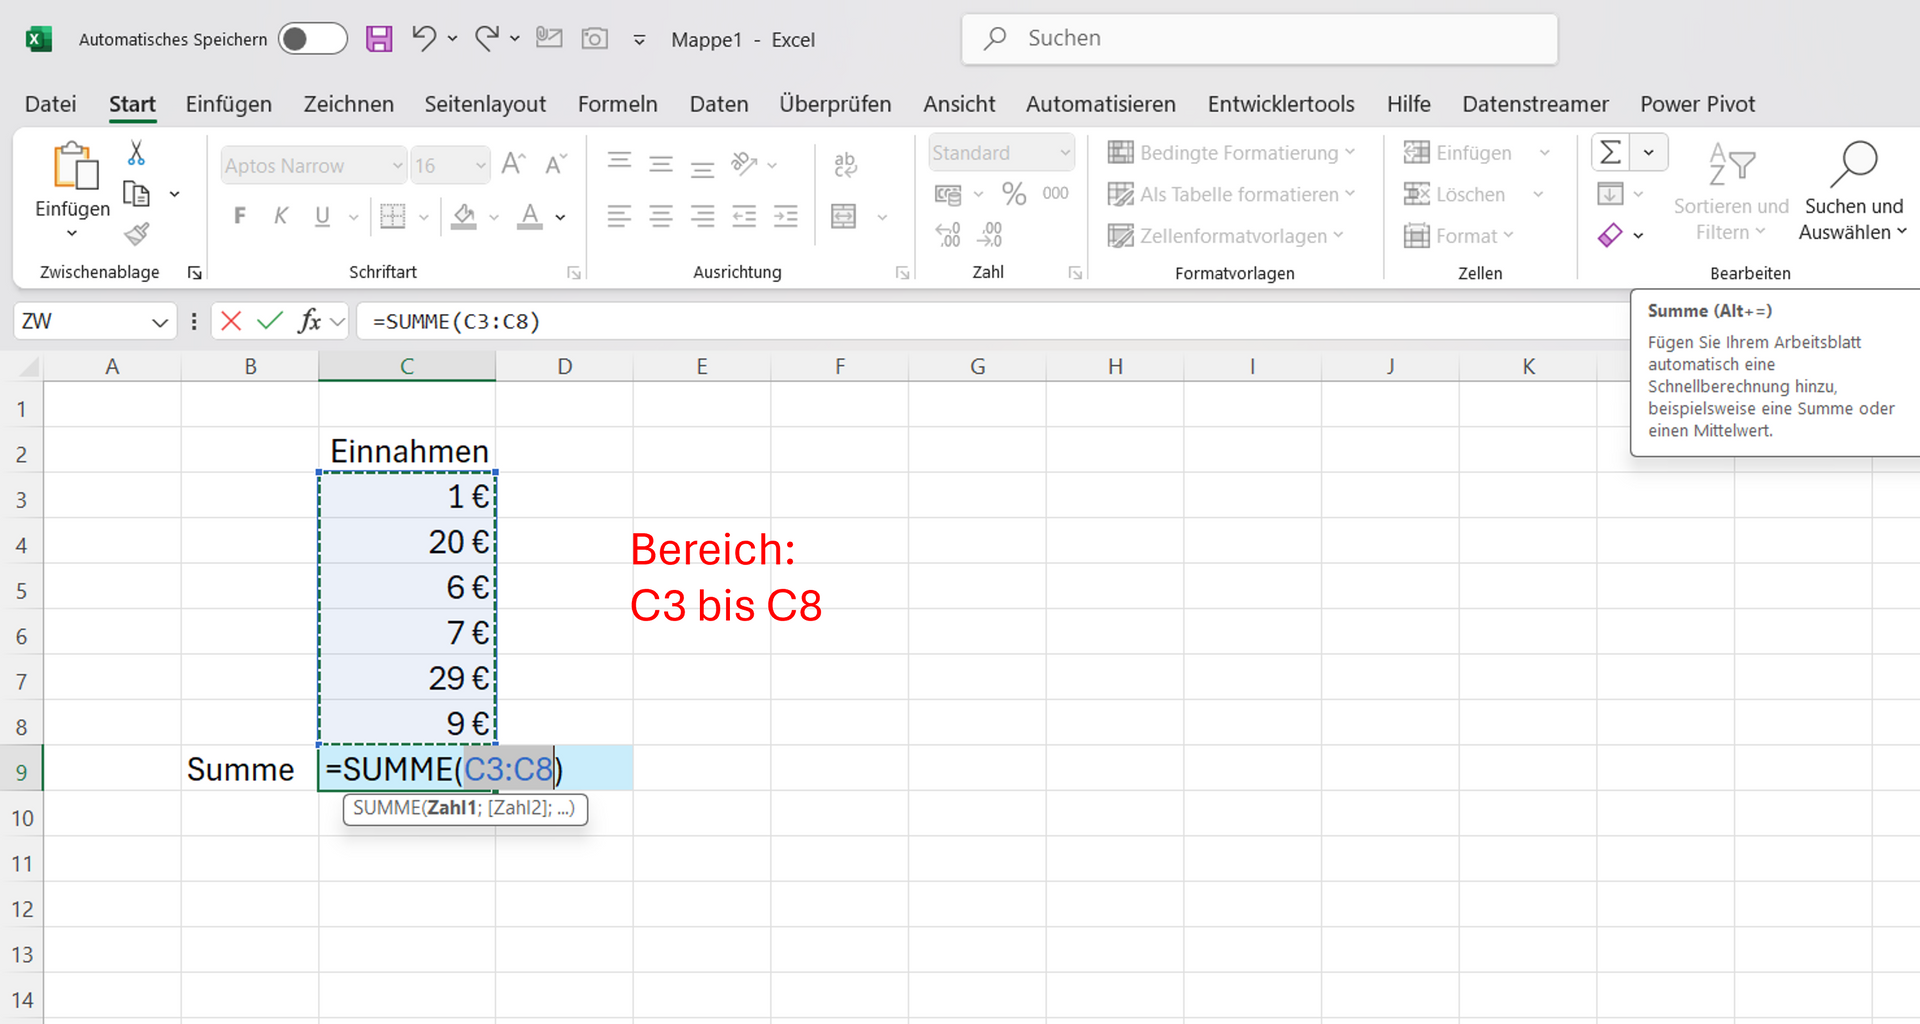The height and width of the screenshot is (1024, 1920).
Task: Expand the AutoSum dropdown arrow
Action: coord(1648,153)
